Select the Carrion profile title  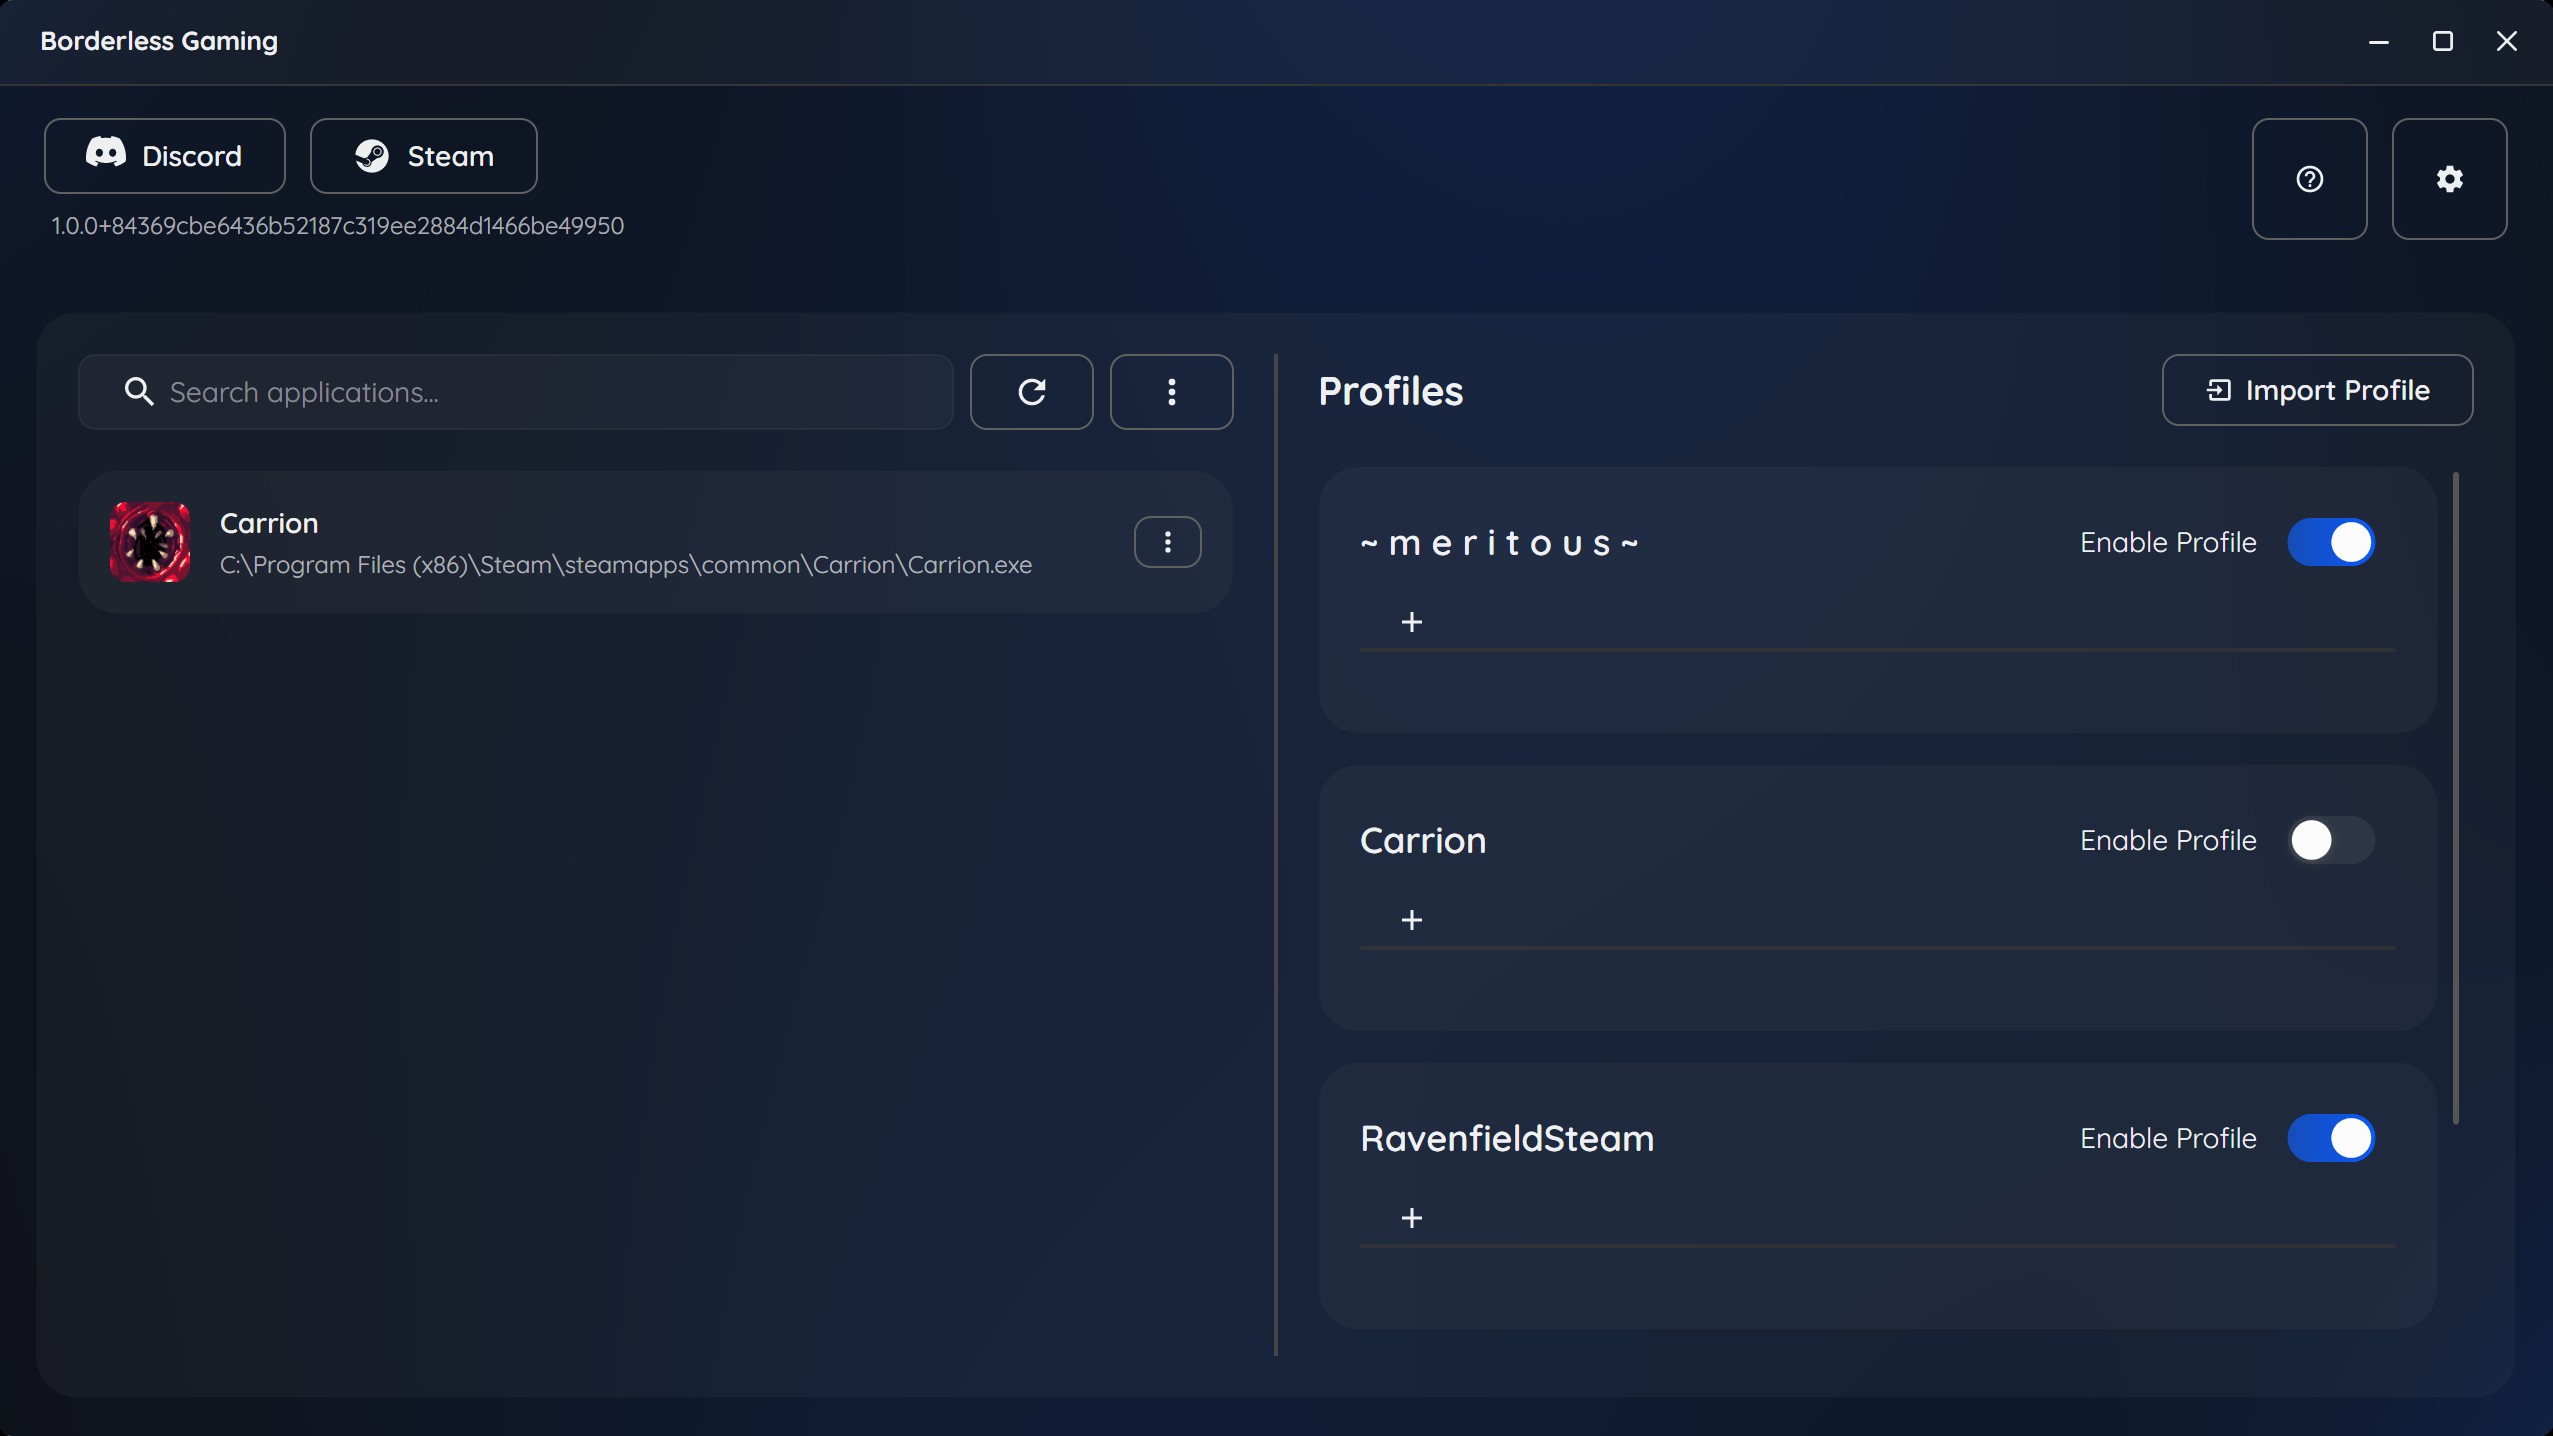1422,840
